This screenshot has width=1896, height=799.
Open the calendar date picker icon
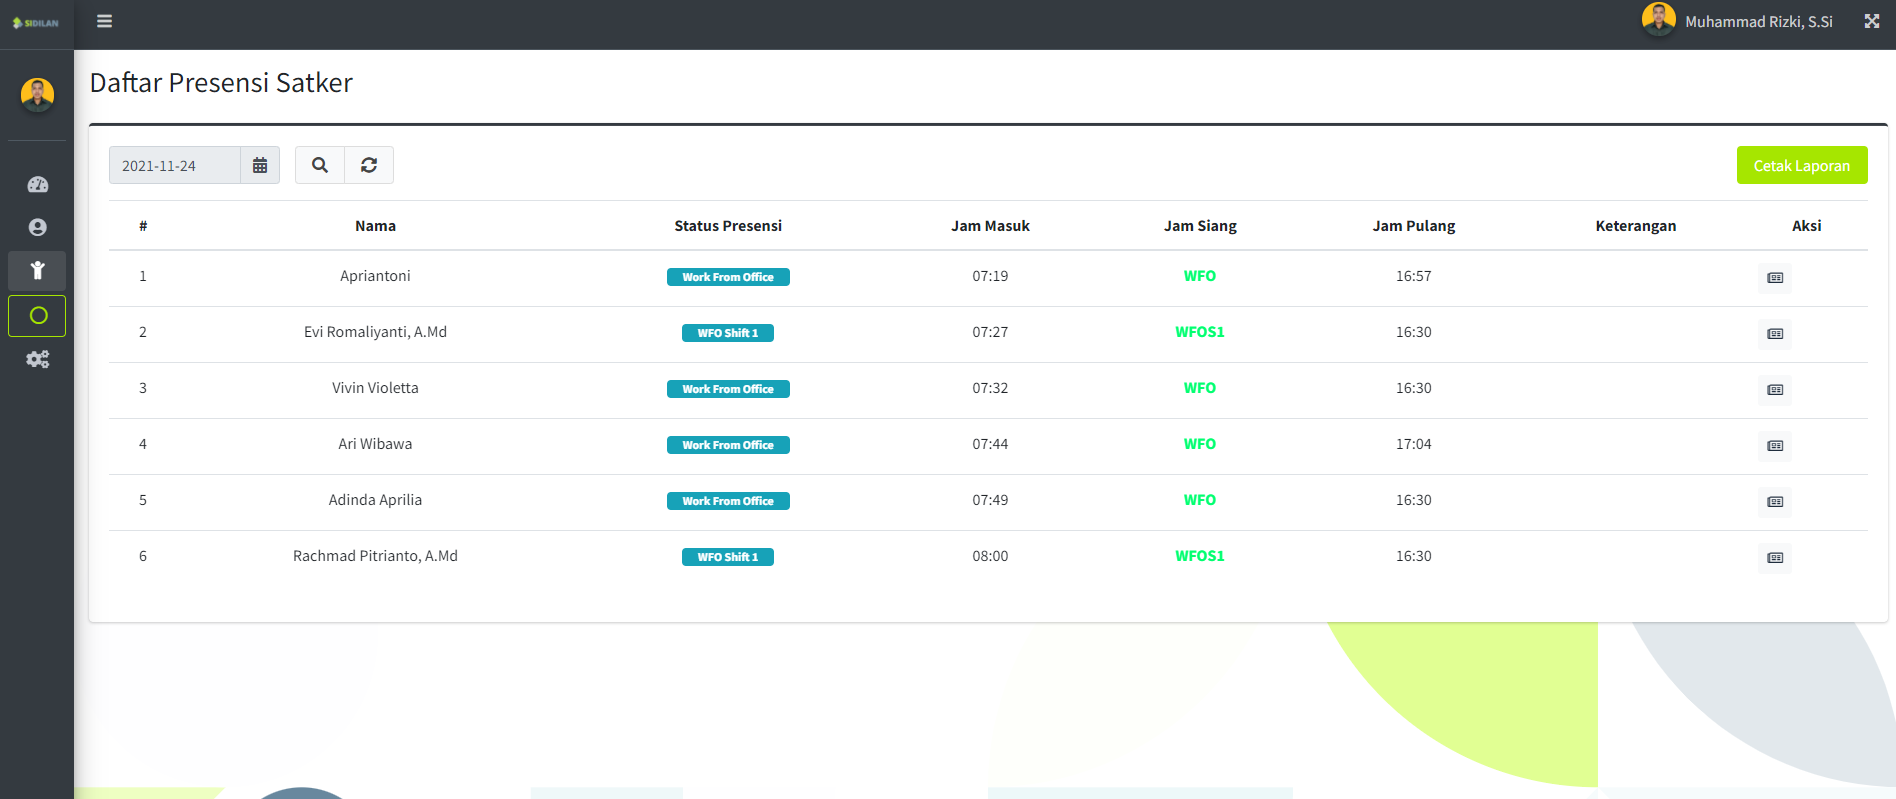point(260,165)
